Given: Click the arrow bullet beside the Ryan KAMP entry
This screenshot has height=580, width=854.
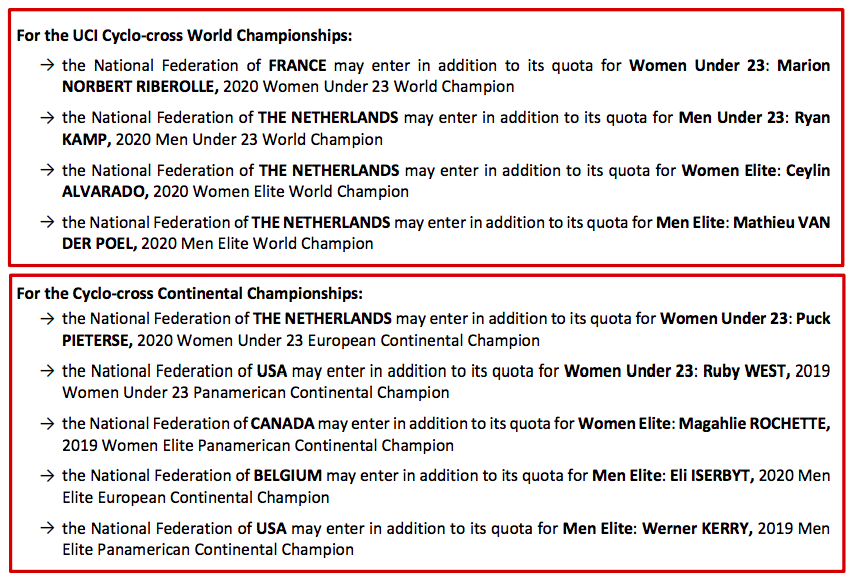Looking at the screenshot, I should (47, 118).
